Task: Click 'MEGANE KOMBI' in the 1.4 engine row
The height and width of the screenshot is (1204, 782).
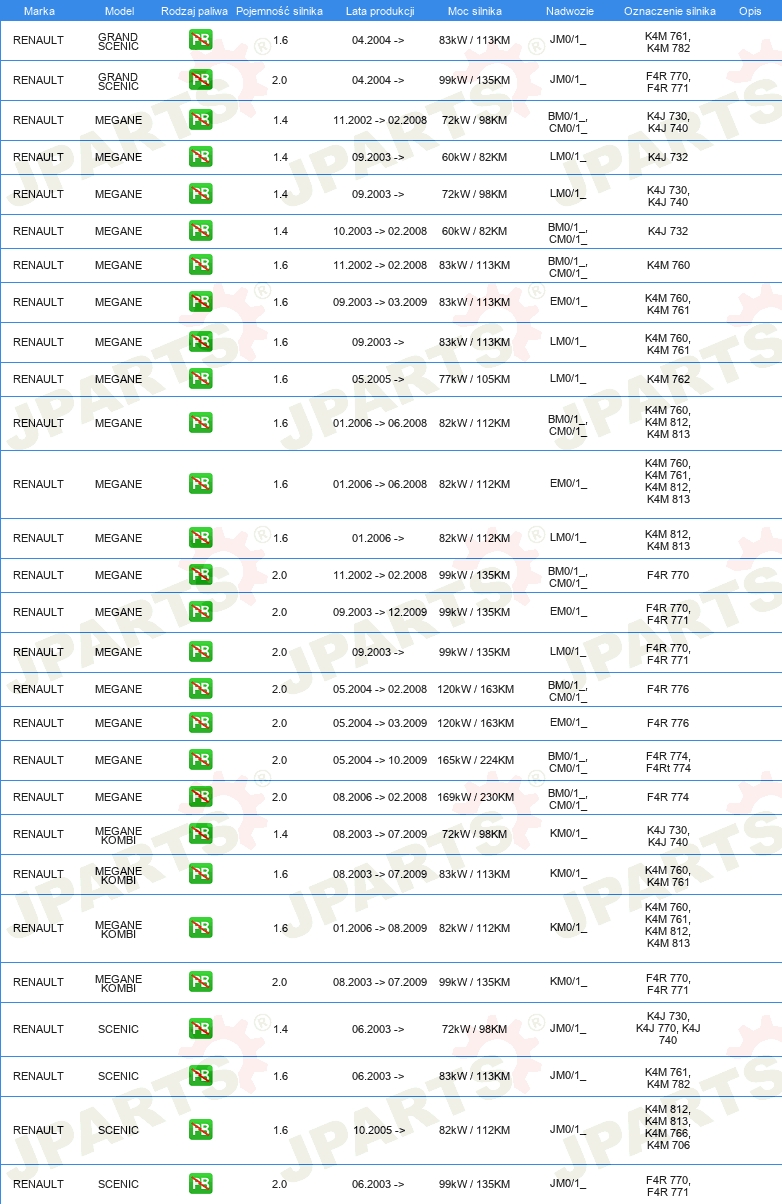Action: click(118, 835)
